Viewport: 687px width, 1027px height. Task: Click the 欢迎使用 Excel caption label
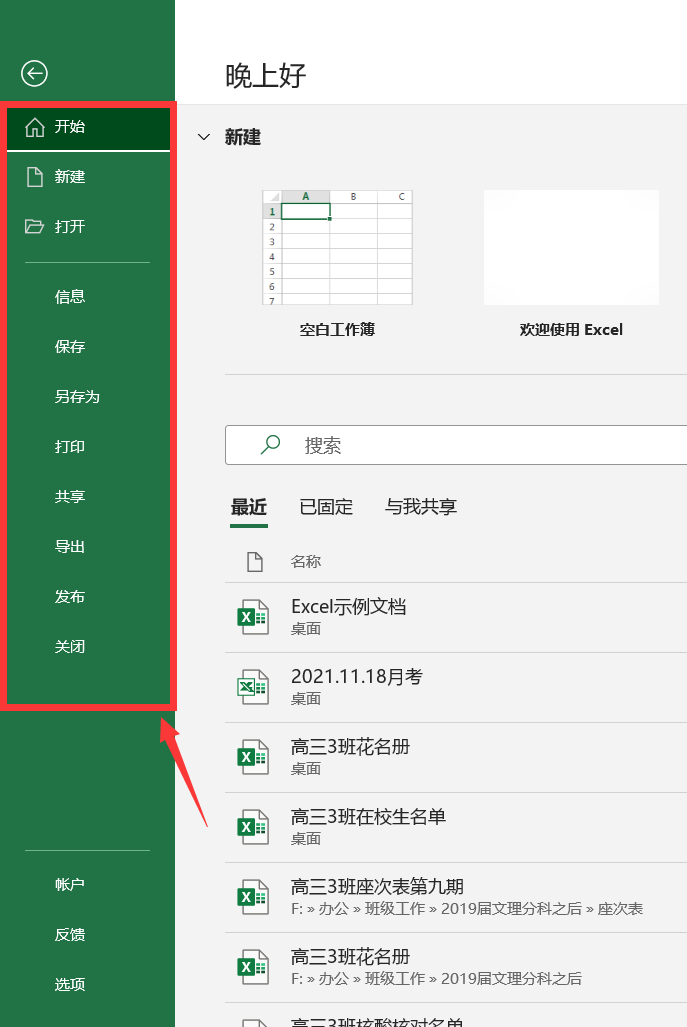571,329
